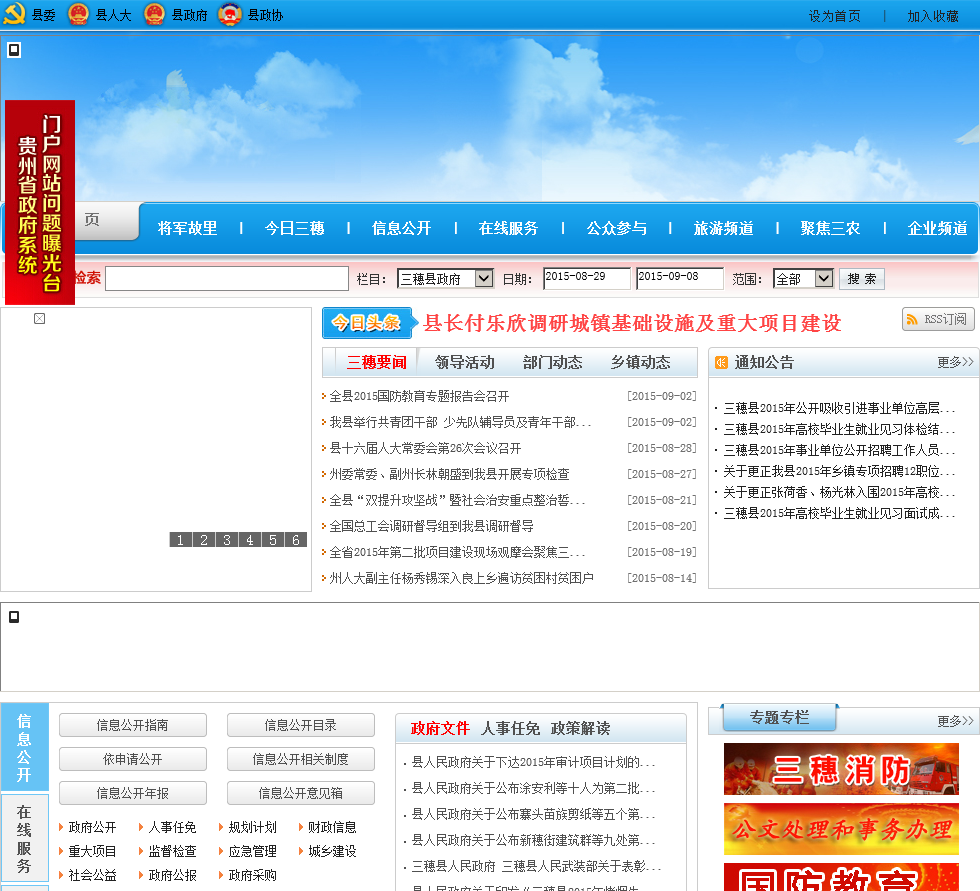Open news 全县2015国防教育专题报告会召开
980x891 pixels.
(419, 396)
